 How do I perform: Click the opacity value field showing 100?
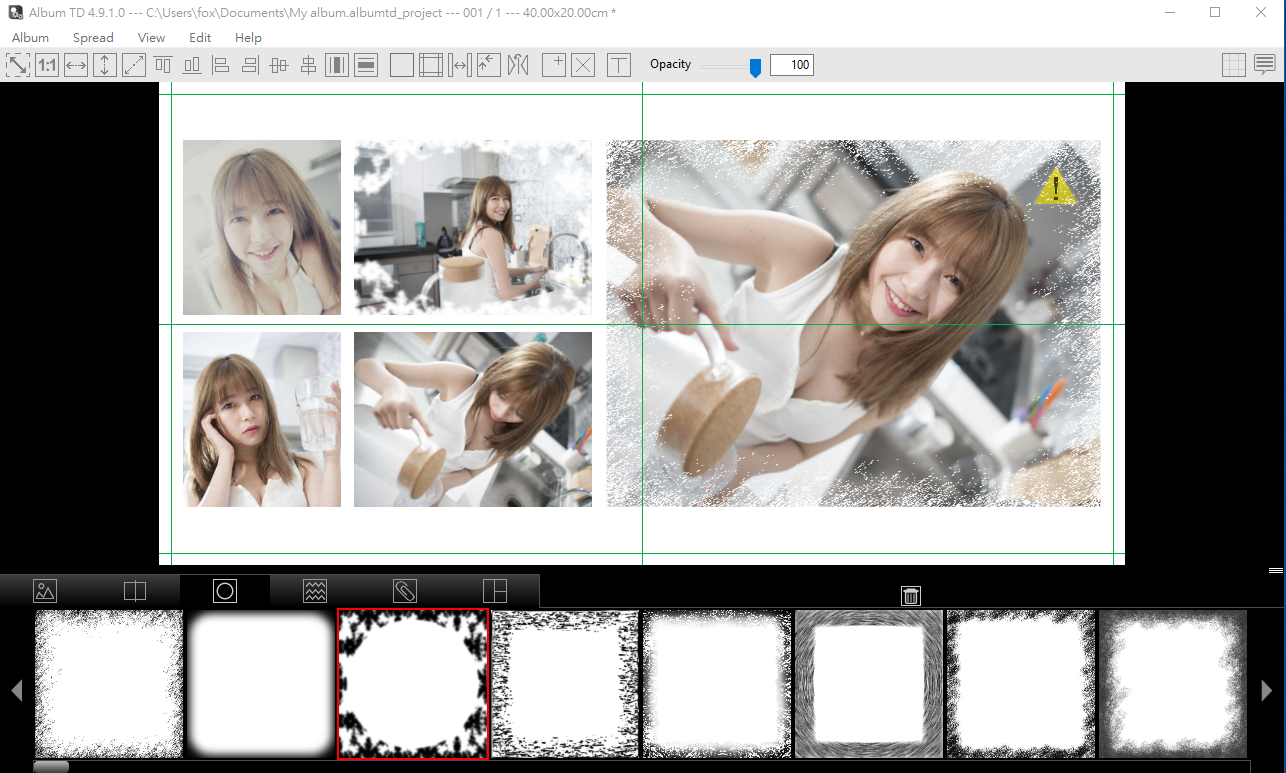[x=792, y=65]
